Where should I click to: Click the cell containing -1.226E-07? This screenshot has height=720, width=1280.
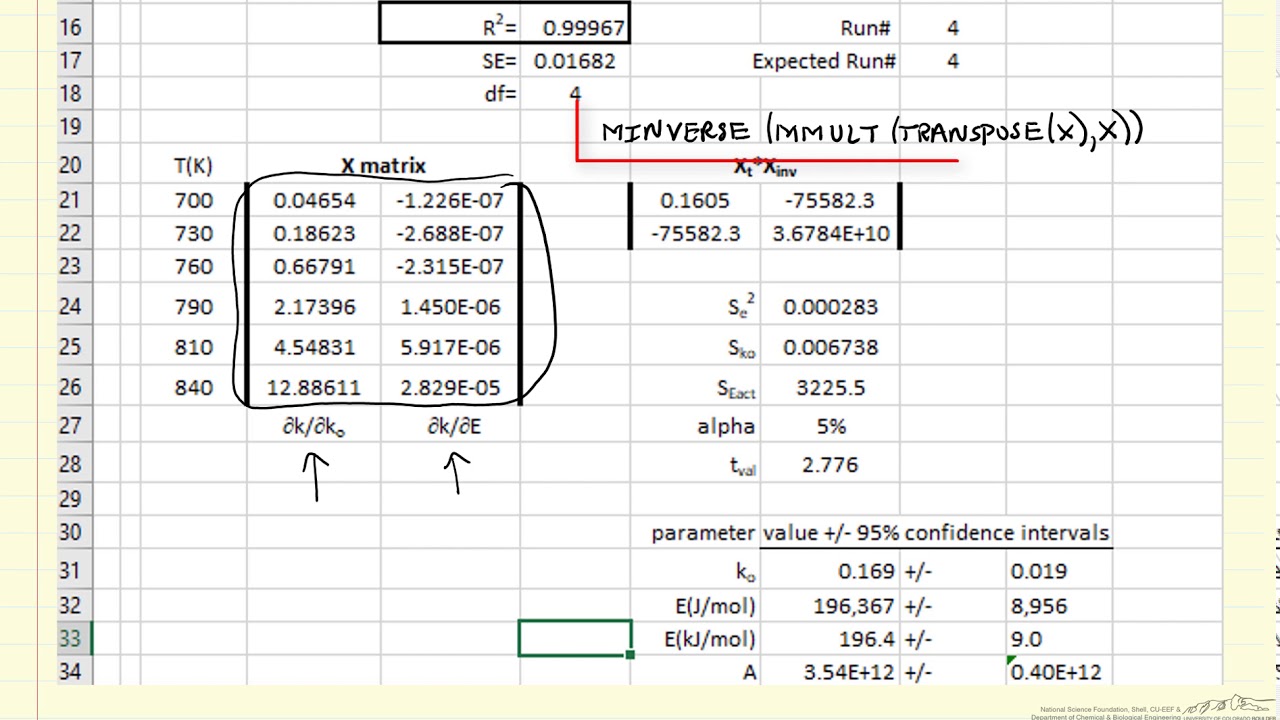(450, 200)
